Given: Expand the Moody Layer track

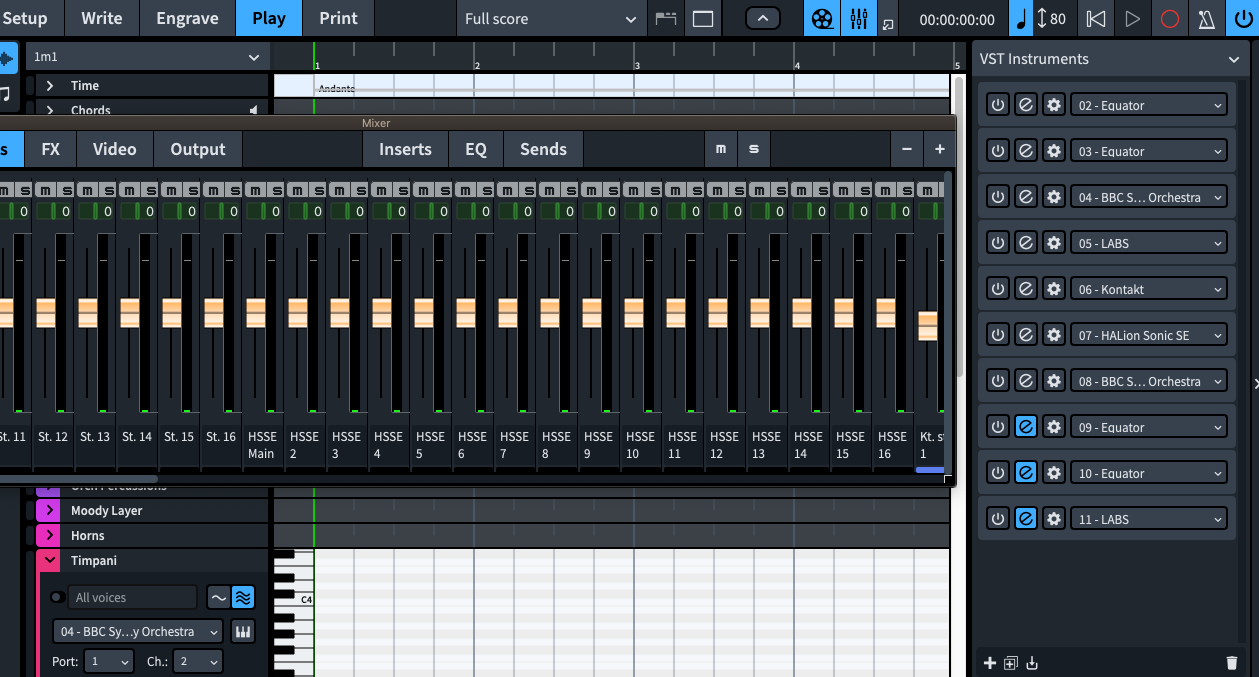Looking at the screenshot, I should click(x=48, y=511).
